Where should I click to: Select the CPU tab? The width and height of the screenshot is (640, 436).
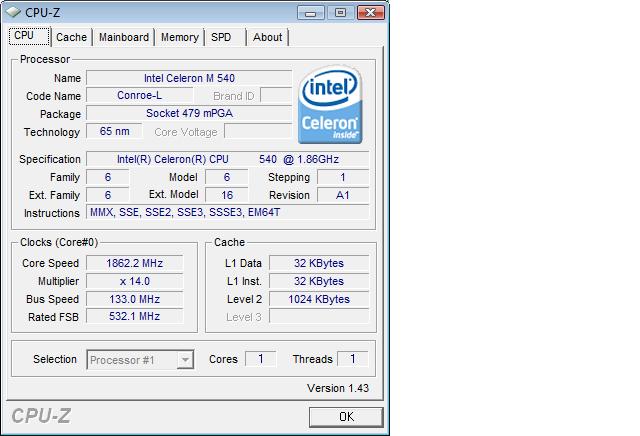[x=24, y=36]
